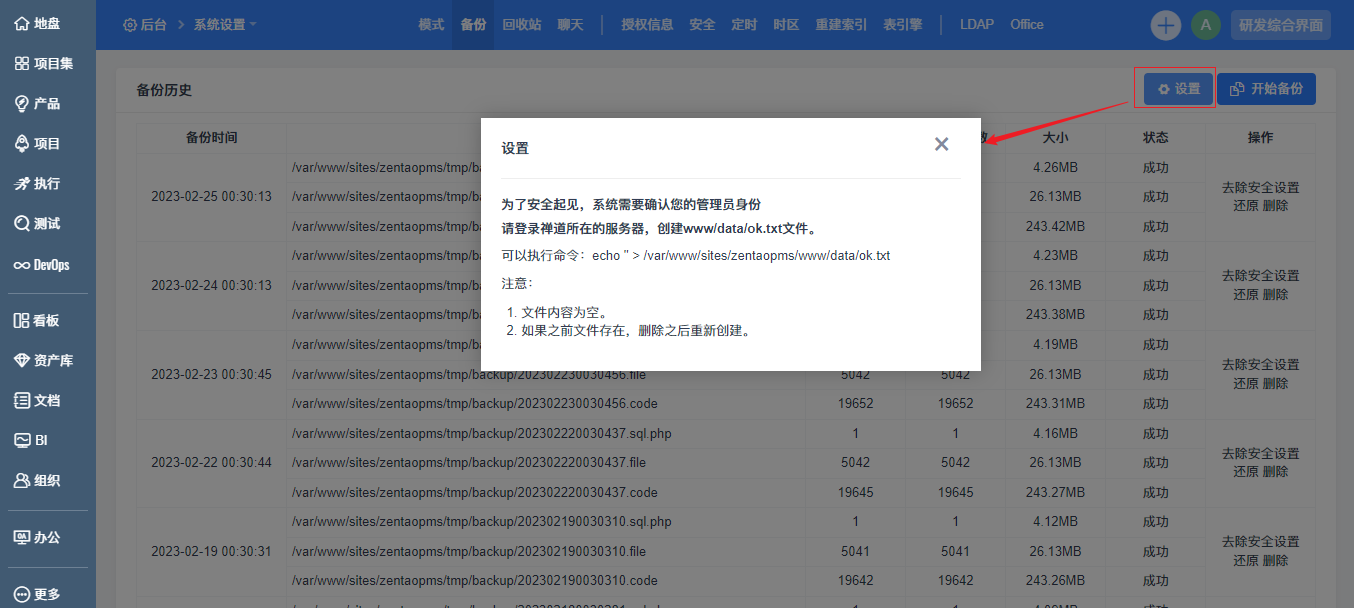
Task: Open 执行 execution icon in sidebar
Action: click(x=22, y=184)
